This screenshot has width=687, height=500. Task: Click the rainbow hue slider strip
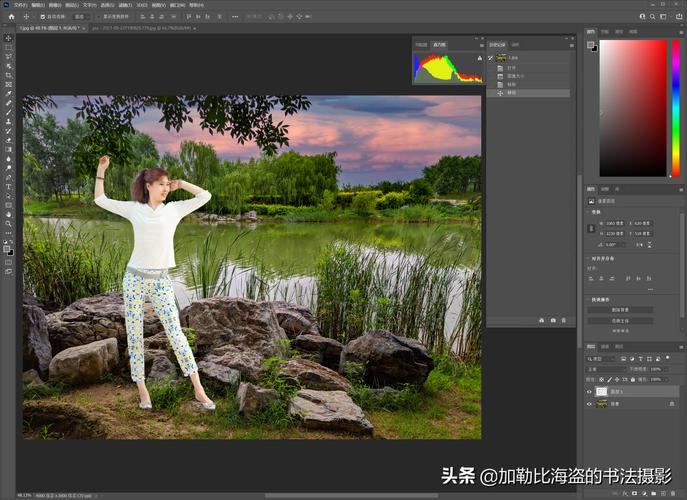tap(676, 108)
